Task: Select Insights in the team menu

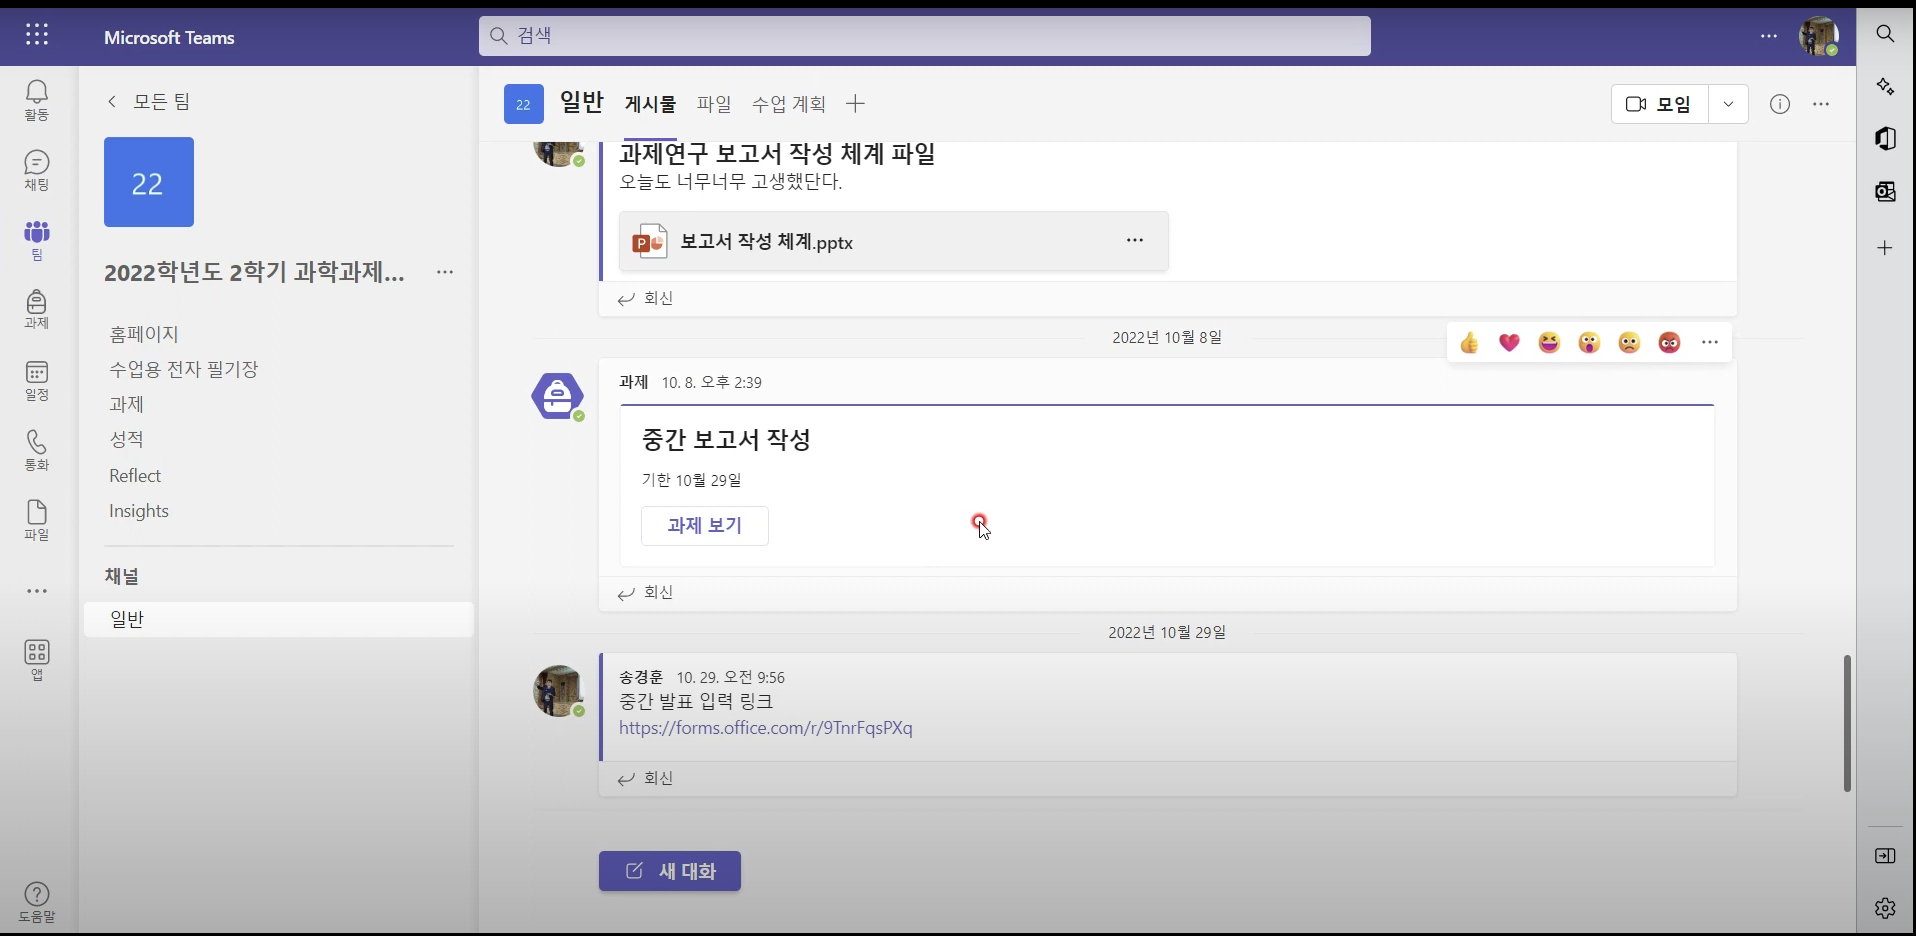Action: click(x=139, y=511)
